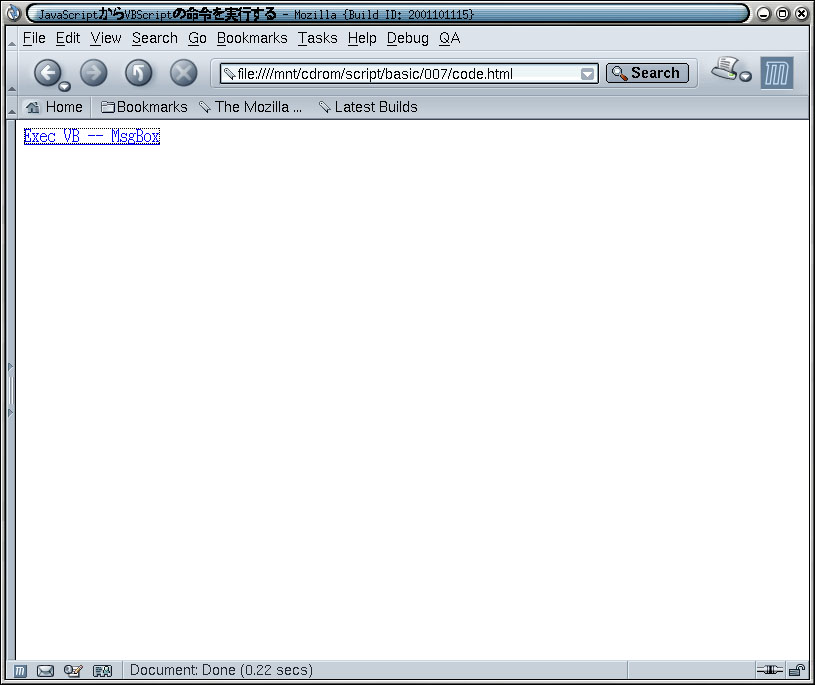Toggle the online/offline connection icon

[x=769, y=670]
